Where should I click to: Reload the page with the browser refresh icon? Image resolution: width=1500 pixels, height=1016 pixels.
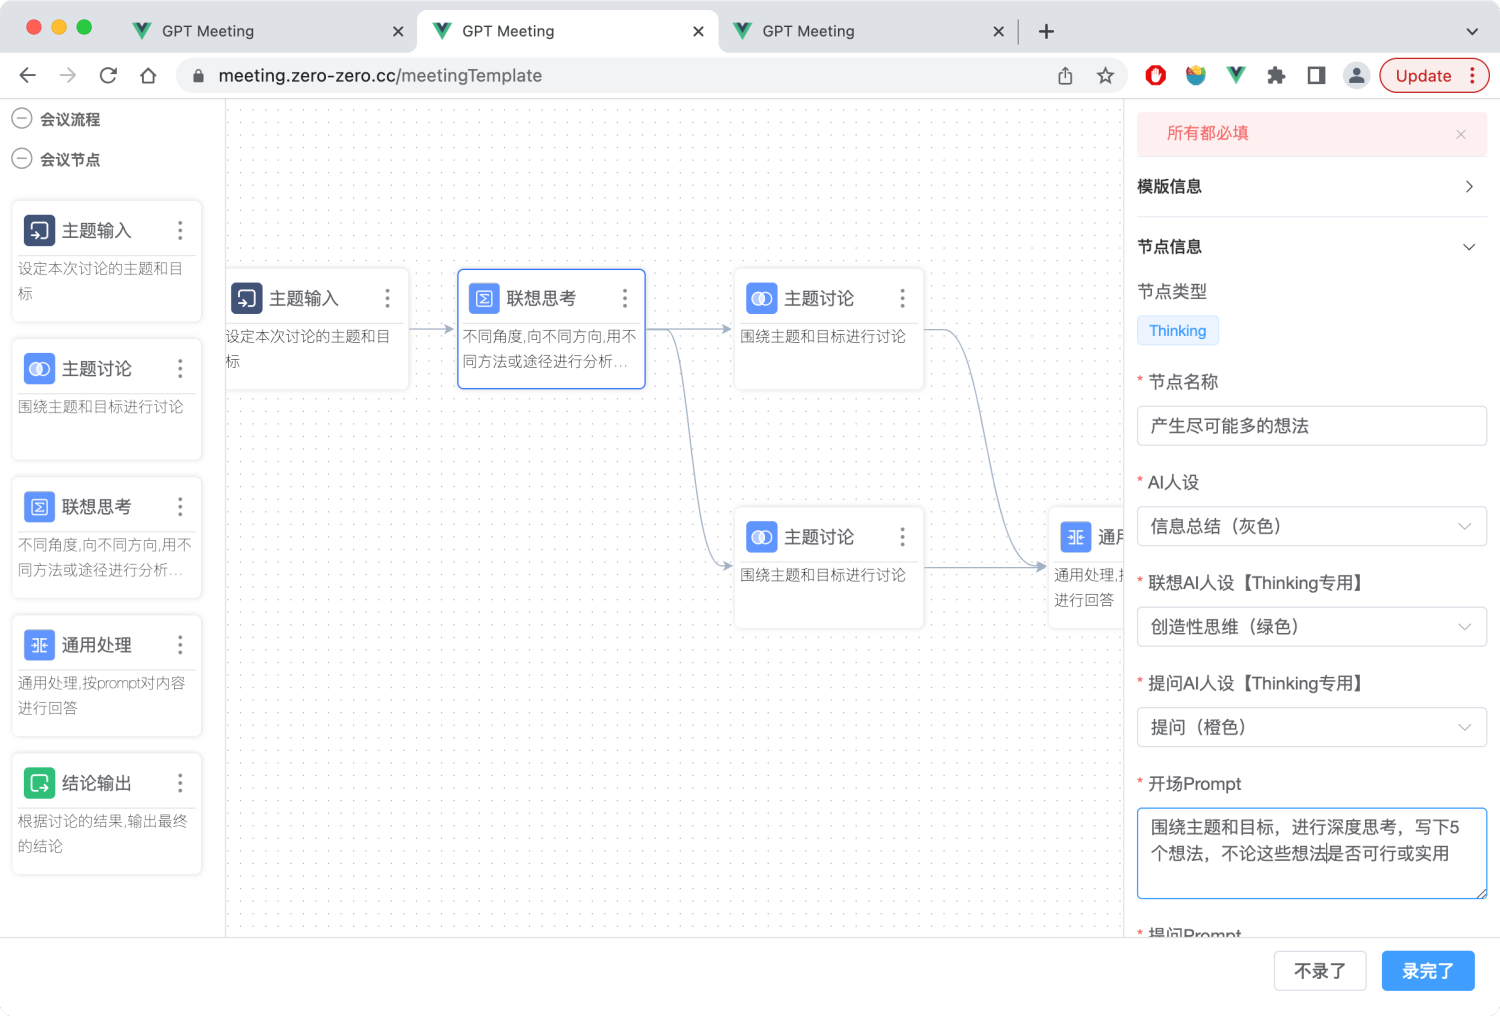[108, 75]
